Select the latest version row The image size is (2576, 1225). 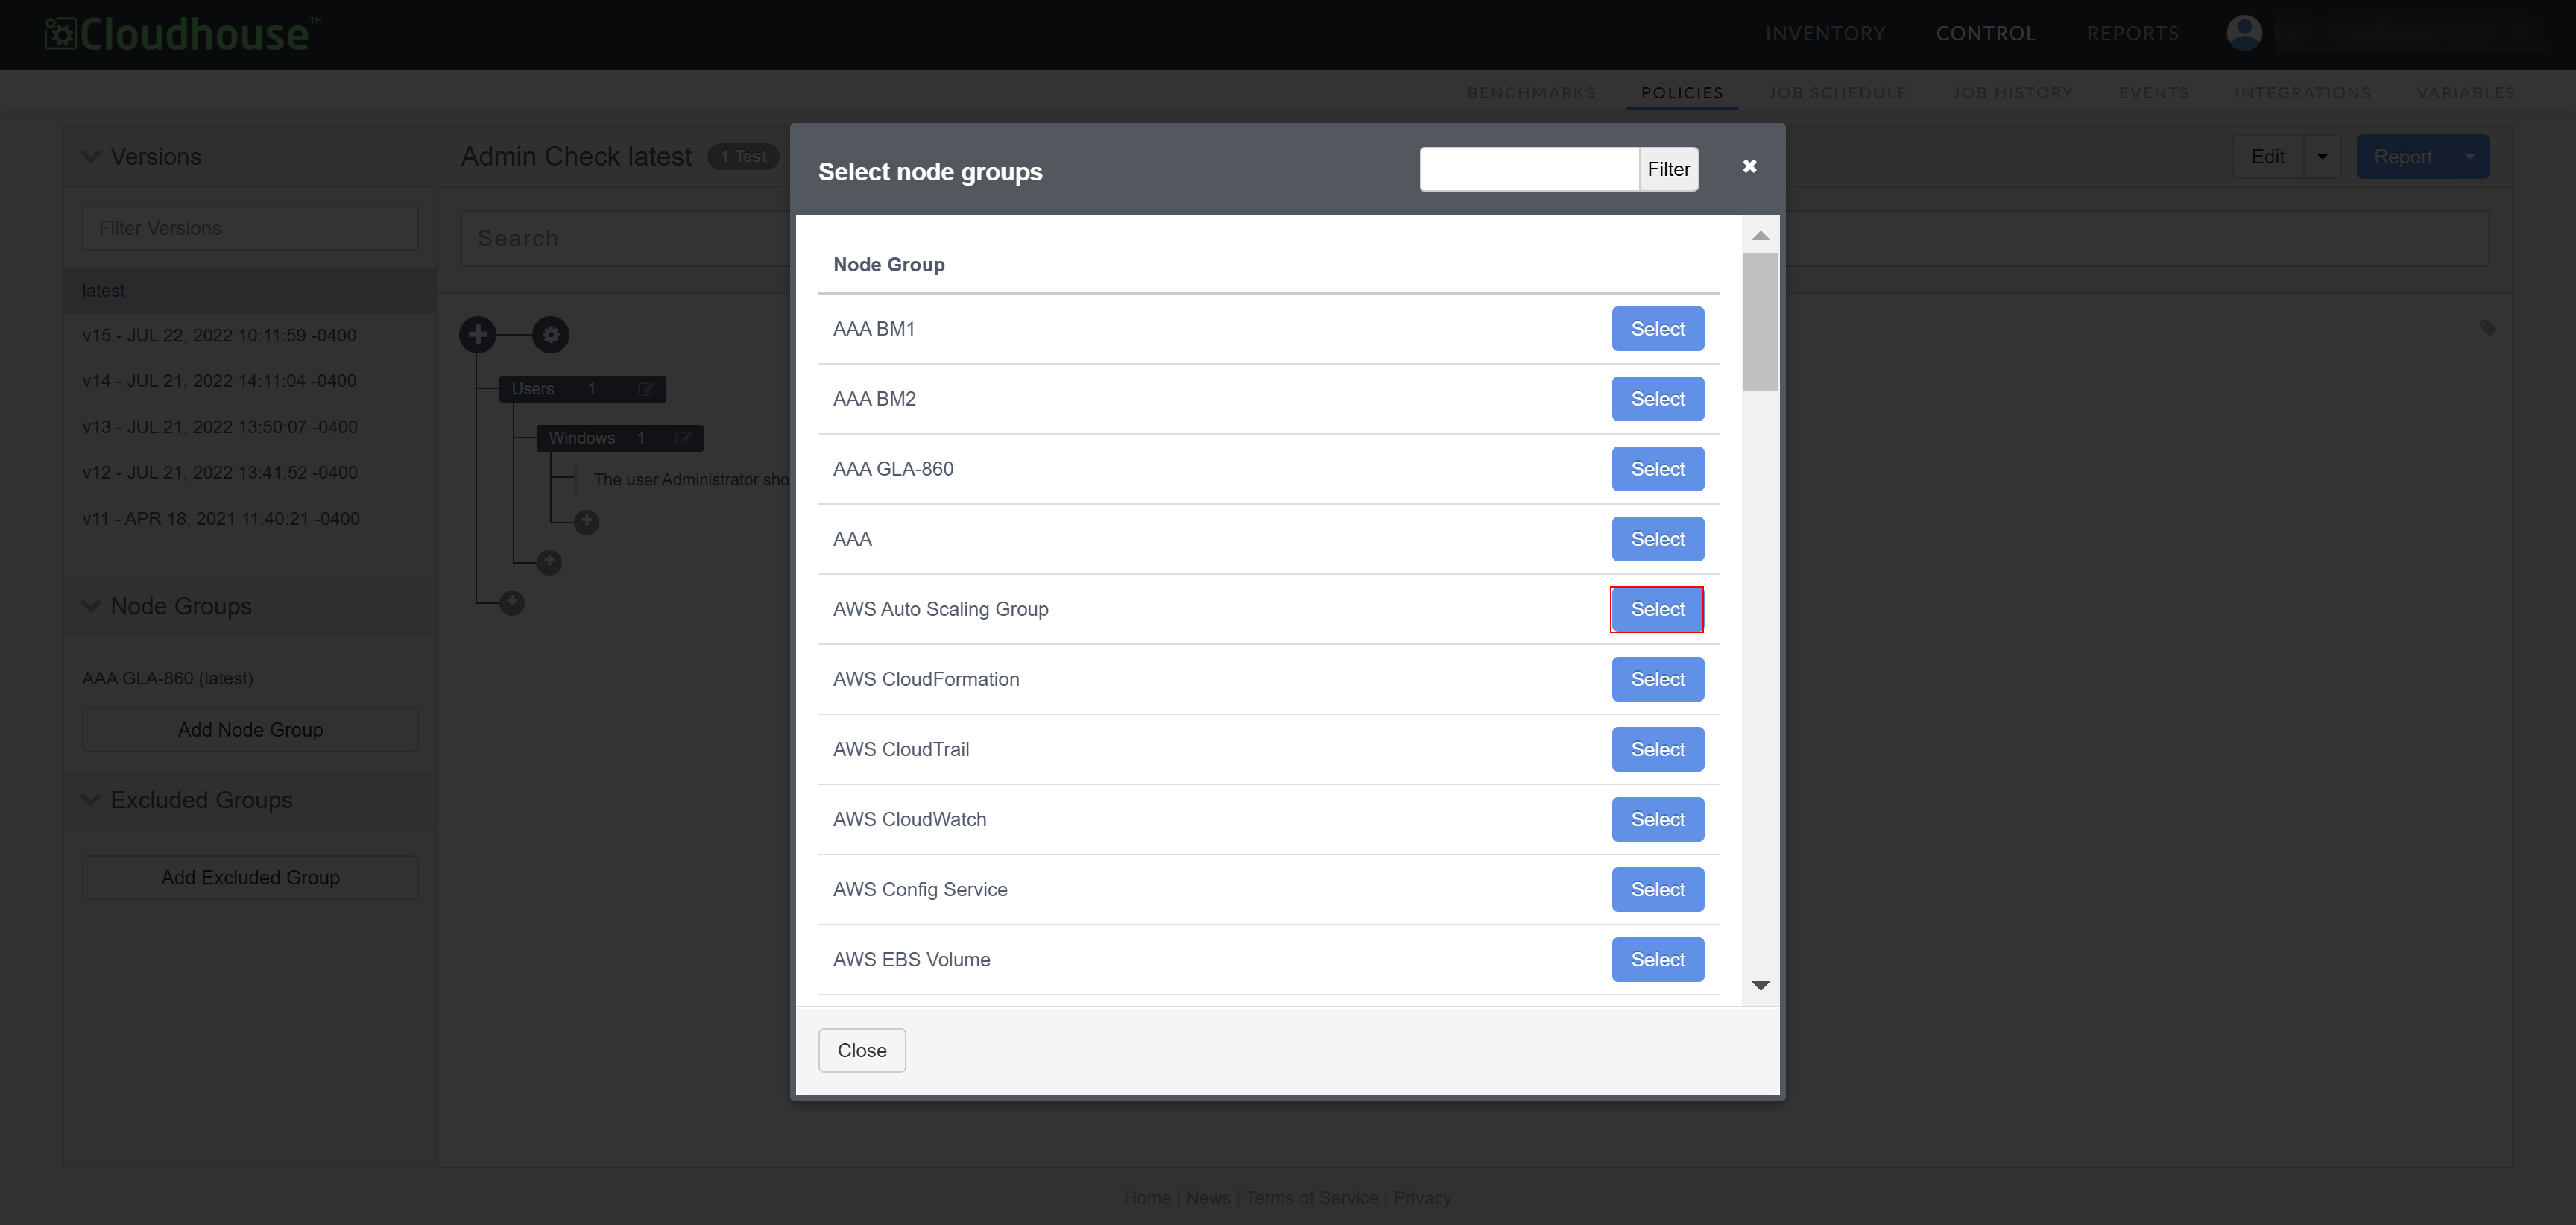click(250, 290)
